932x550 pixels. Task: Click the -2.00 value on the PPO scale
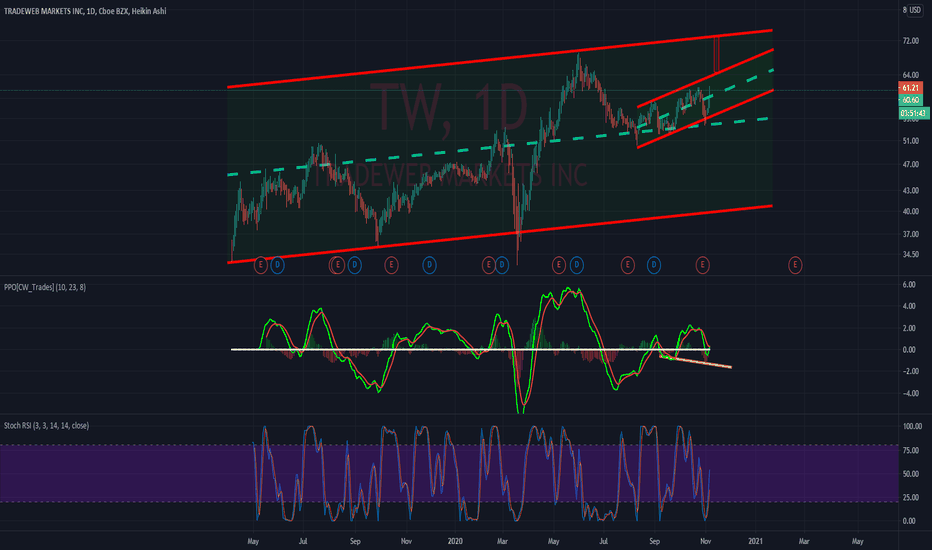pyautogui.click(x=909, y=371)
